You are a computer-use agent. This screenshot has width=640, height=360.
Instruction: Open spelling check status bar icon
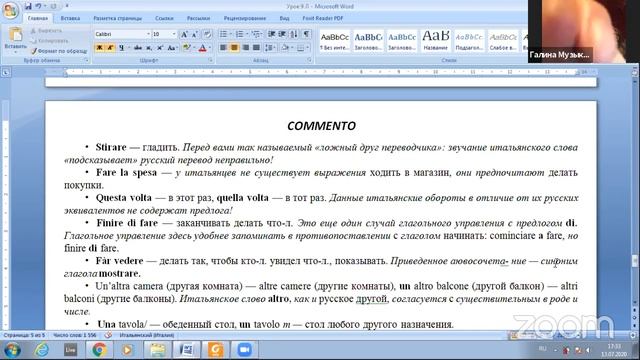[x=108, y=335]
